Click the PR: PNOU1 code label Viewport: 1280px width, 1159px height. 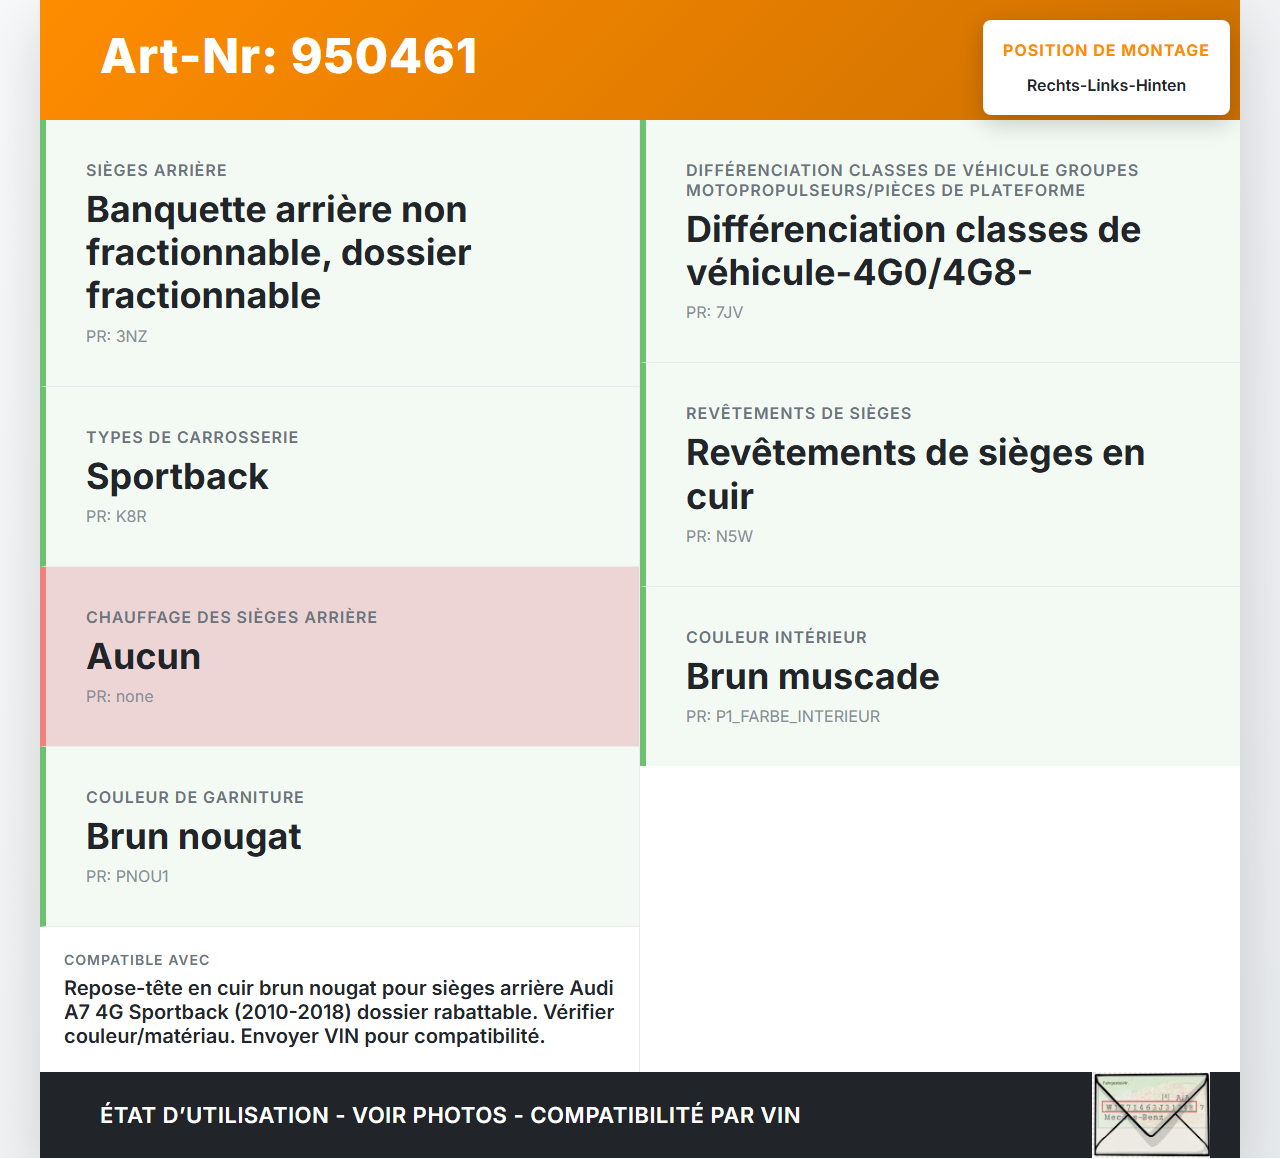tap(128, 876)
